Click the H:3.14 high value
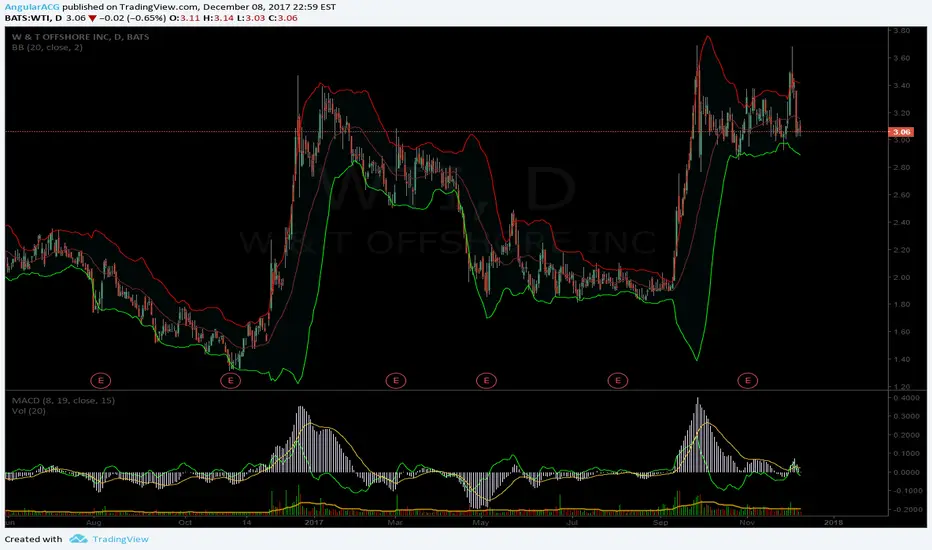This screenshot has width=932, height=550. coord(218,18)
